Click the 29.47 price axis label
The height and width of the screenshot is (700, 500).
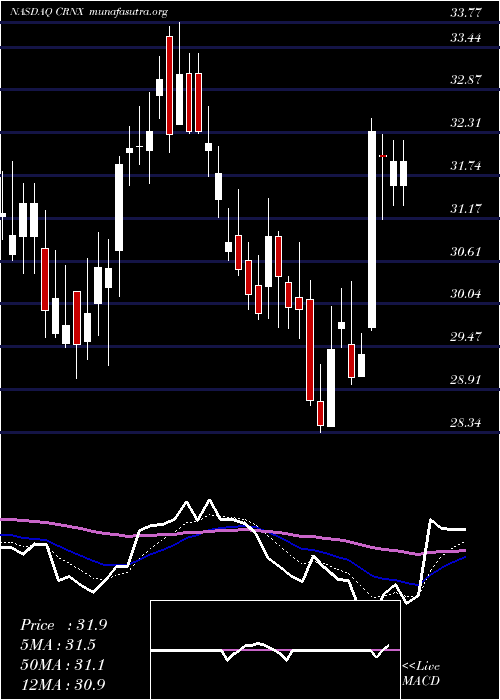click(x=466, y=337)
